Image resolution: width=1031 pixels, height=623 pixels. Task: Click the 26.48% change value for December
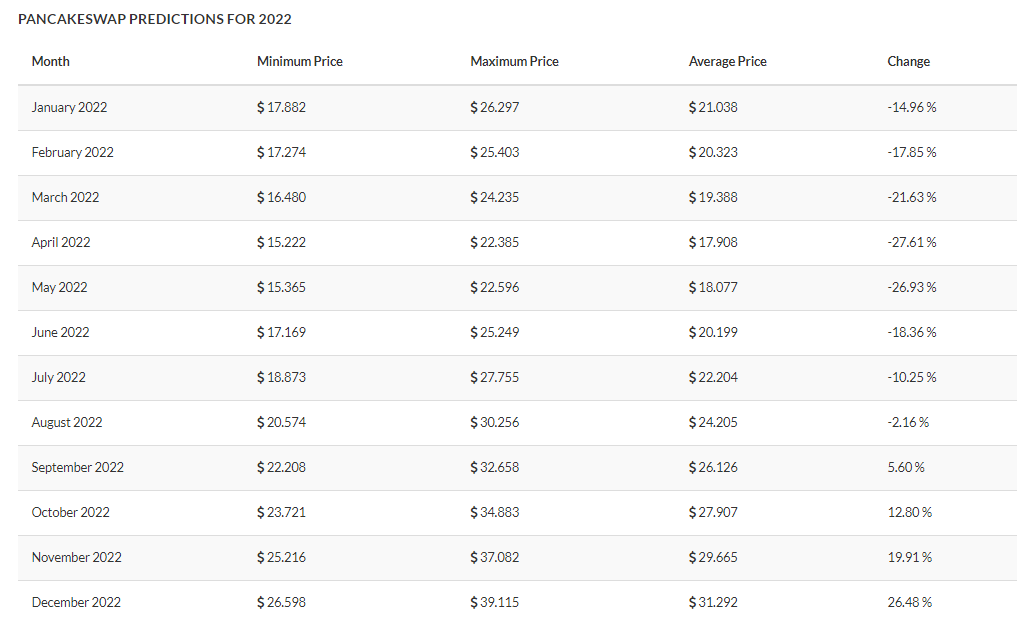click(909, 602)
